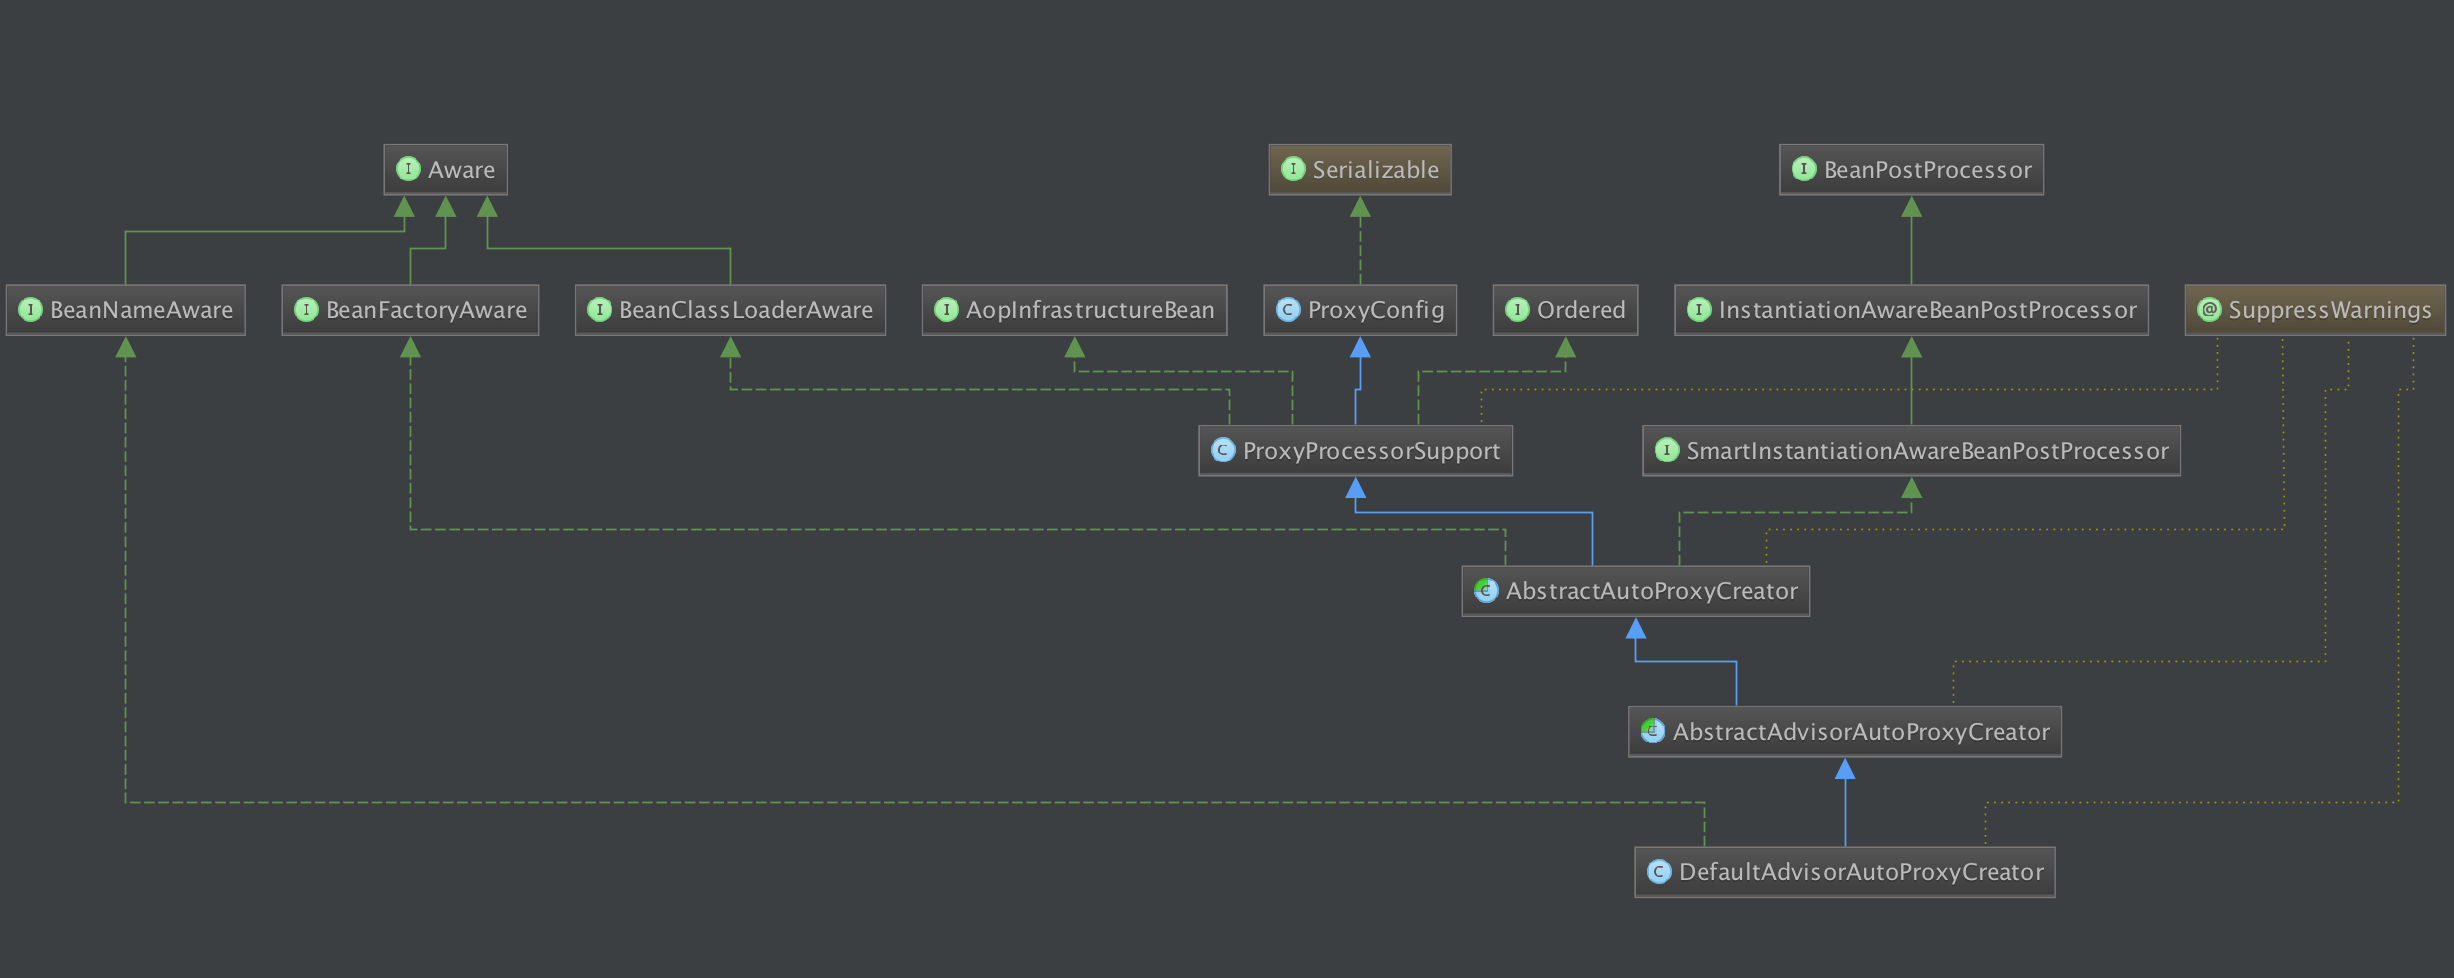
Task: Click the AbstractAdvisorAutoProxyCreator abstract class icon
Action: pyautogui.click(x=1653, y=731)
